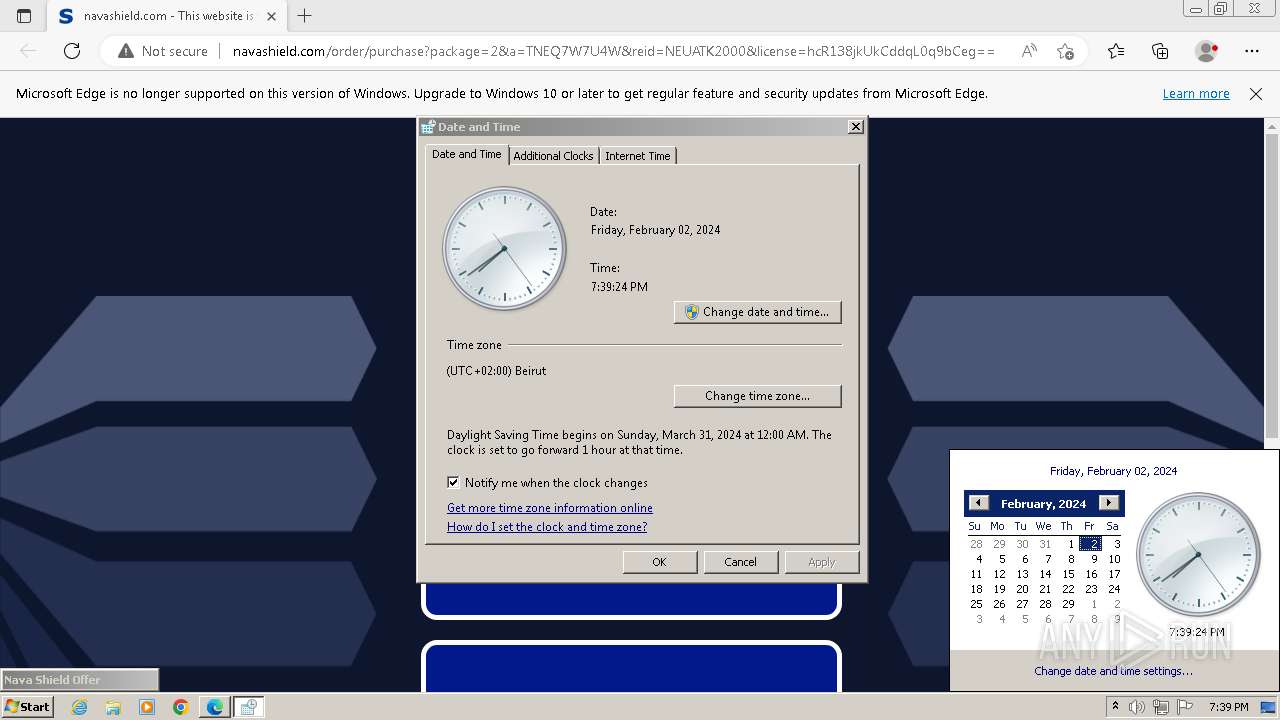Open How do I set the clock link
Image resolution: width=1280 pixels, height=720 pixels.
[x=547, y=527]
